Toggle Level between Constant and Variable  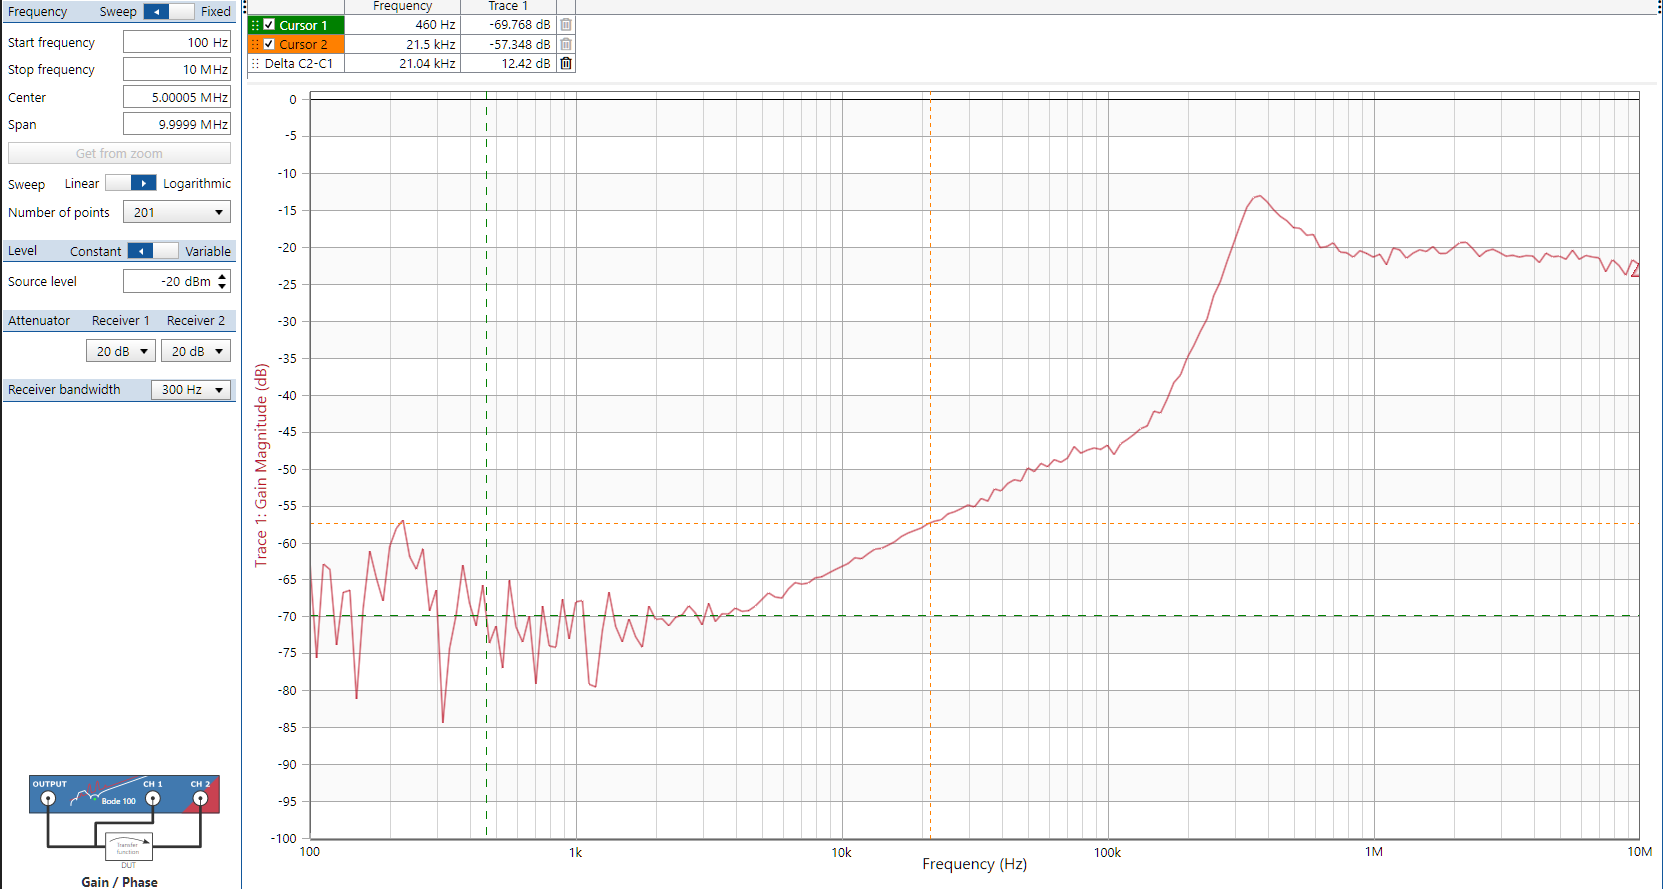coord(153,251)
